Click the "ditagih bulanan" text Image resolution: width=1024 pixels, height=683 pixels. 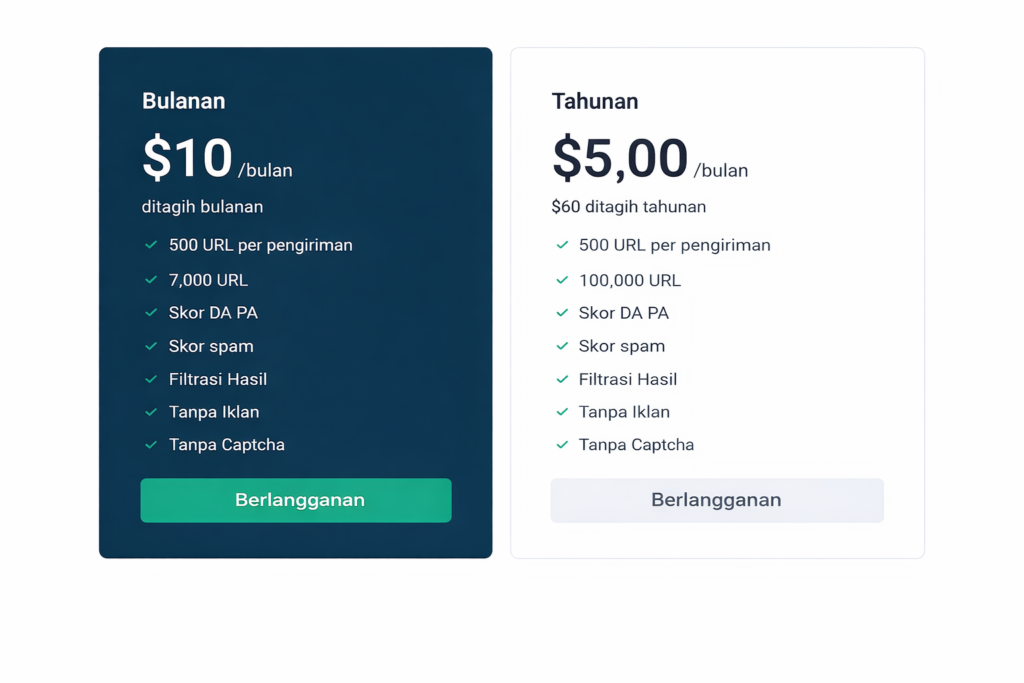(x=202, y=207)
